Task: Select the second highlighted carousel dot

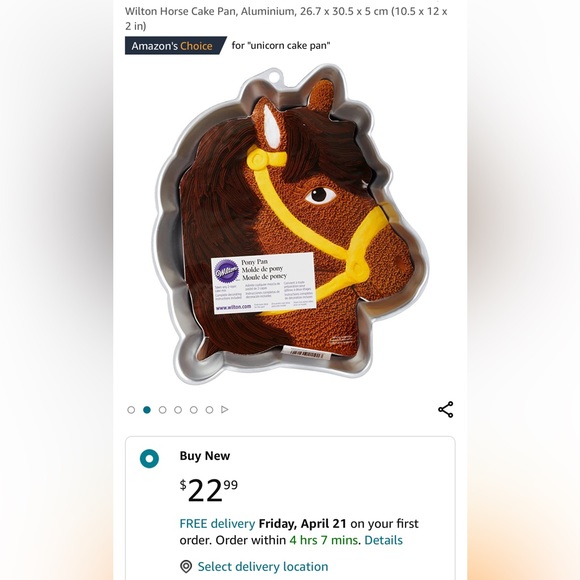Action: (147, 410)
